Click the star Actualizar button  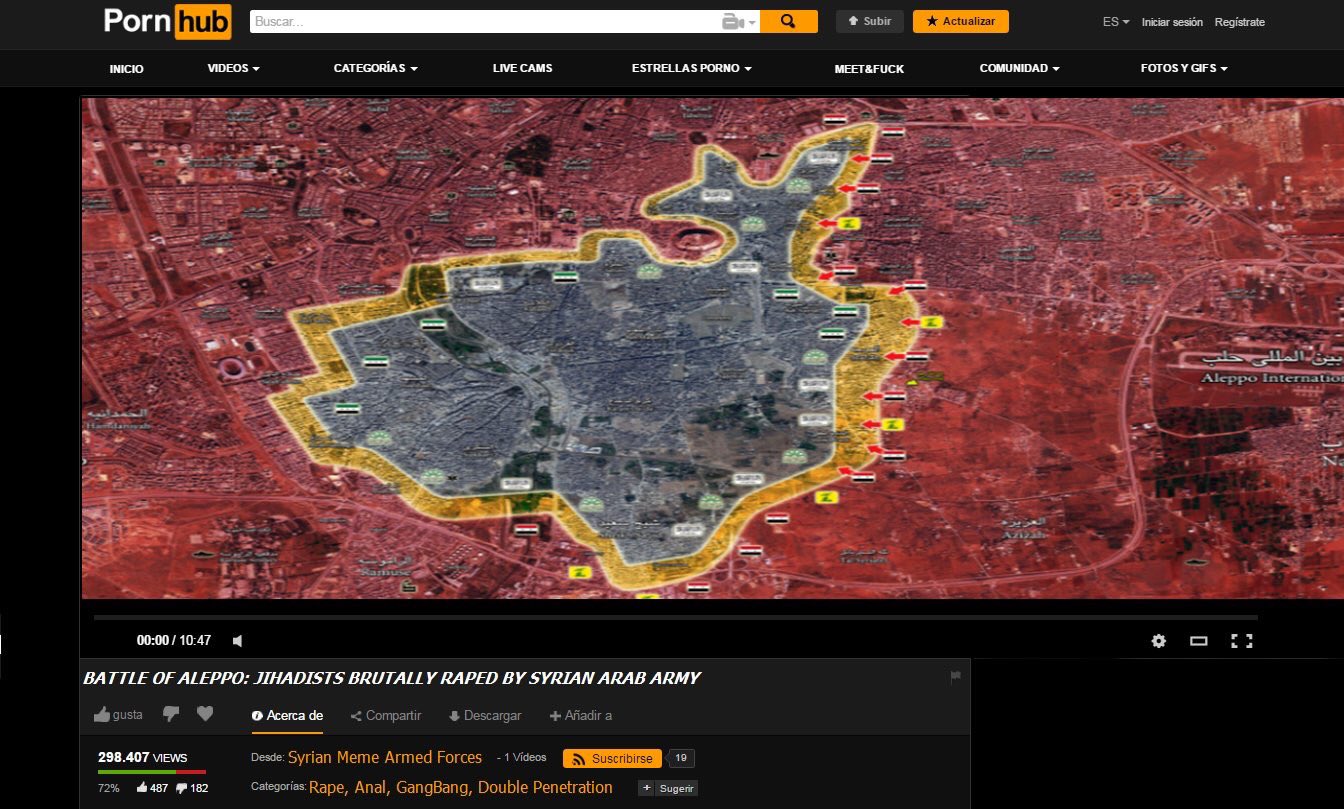960,21
